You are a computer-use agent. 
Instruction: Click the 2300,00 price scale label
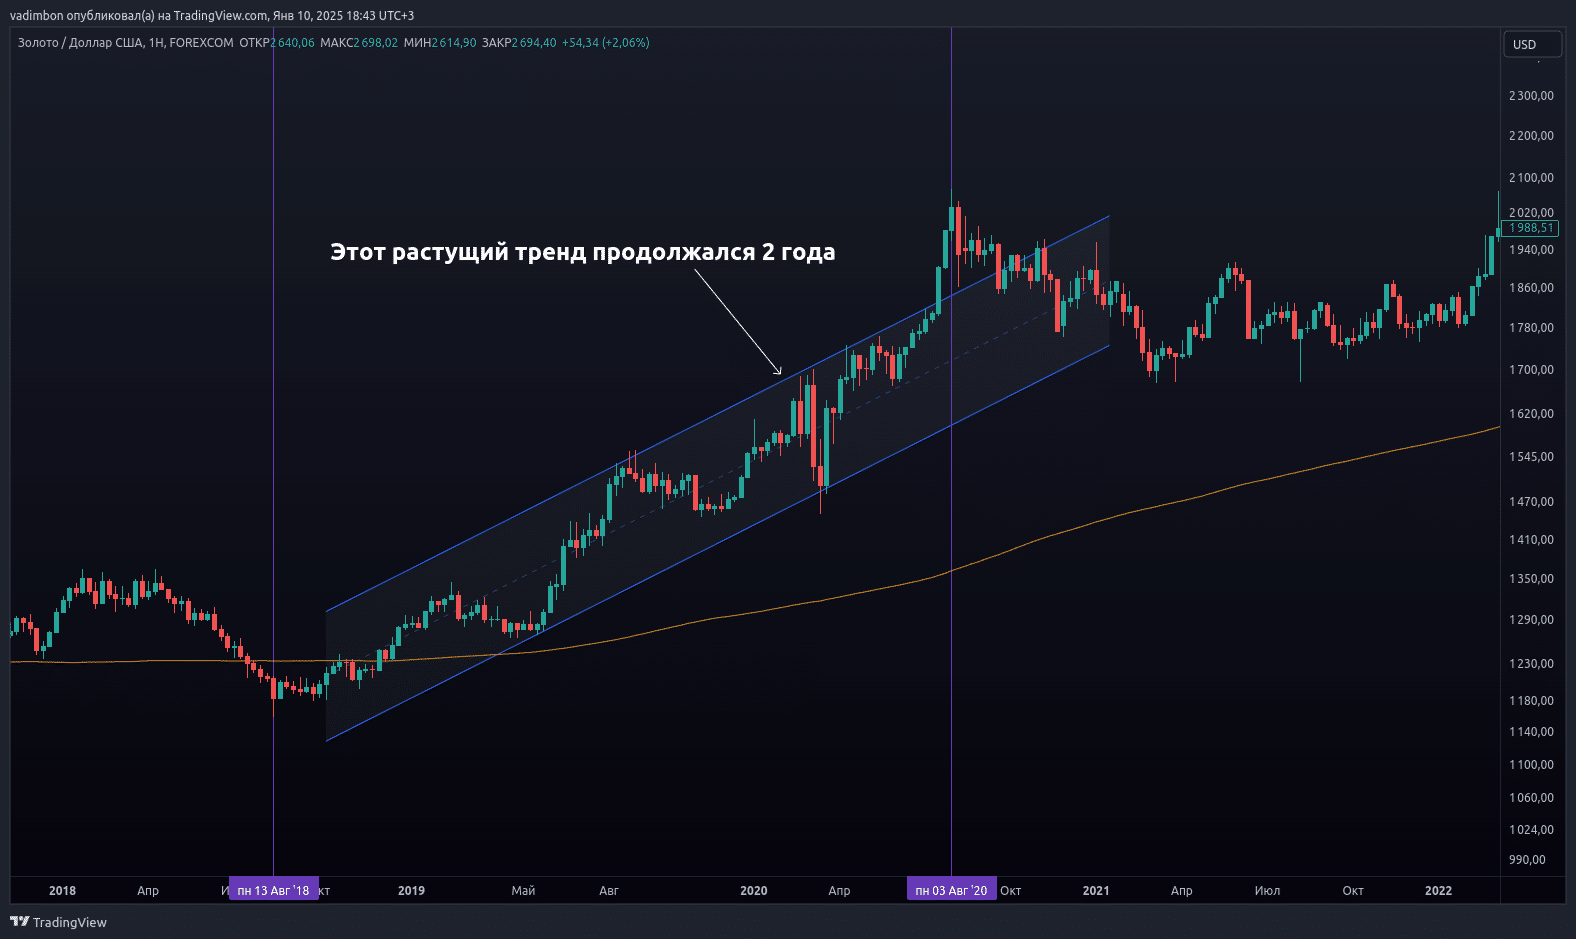pos(1531,96)
